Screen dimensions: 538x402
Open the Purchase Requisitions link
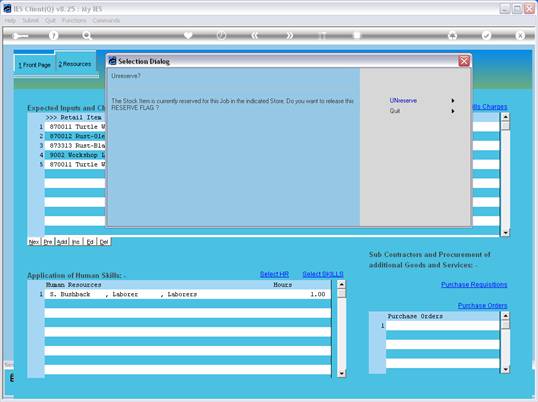(x=474, y=284)
